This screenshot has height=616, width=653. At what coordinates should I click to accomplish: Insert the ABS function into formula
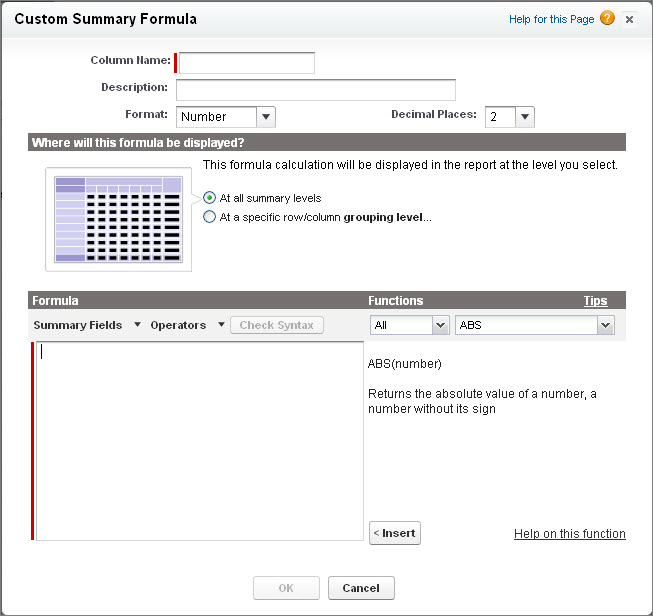(x=395, y=533)
